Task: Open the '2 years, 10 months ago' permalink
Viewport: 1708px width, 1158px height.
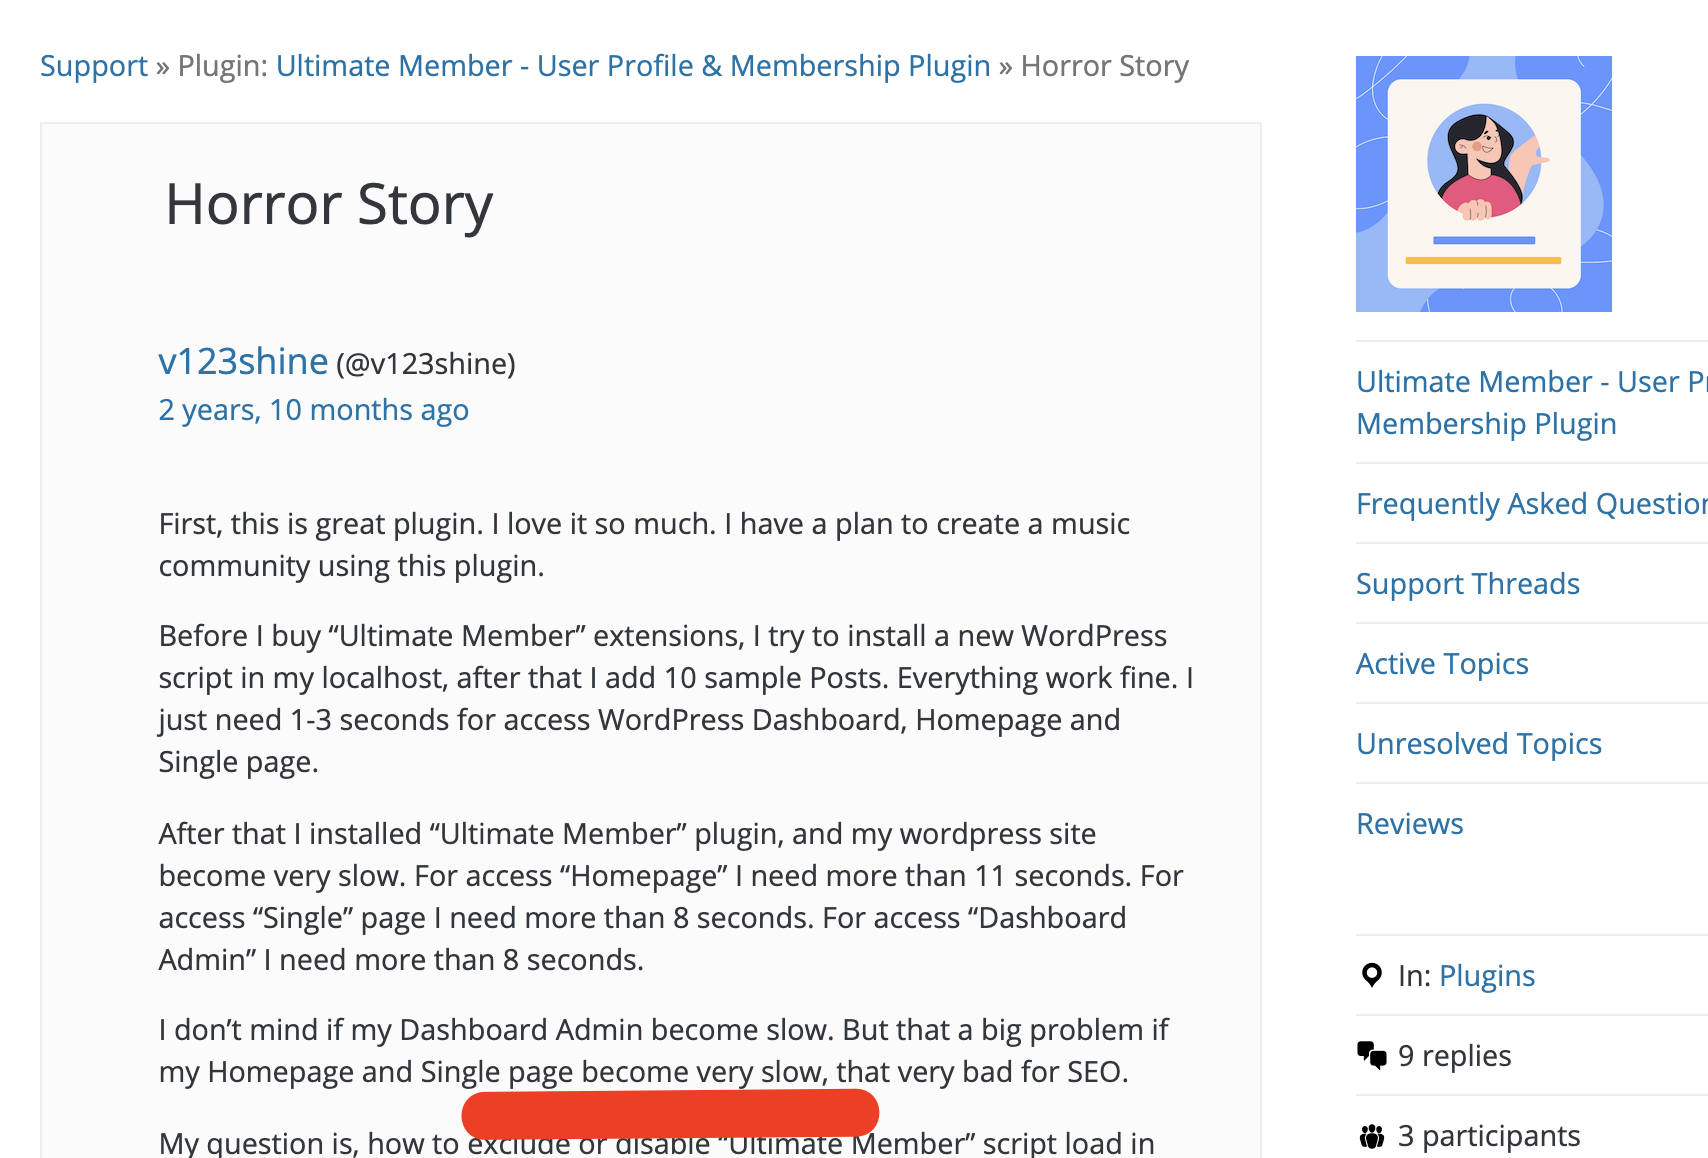Action: coord(313,410)
